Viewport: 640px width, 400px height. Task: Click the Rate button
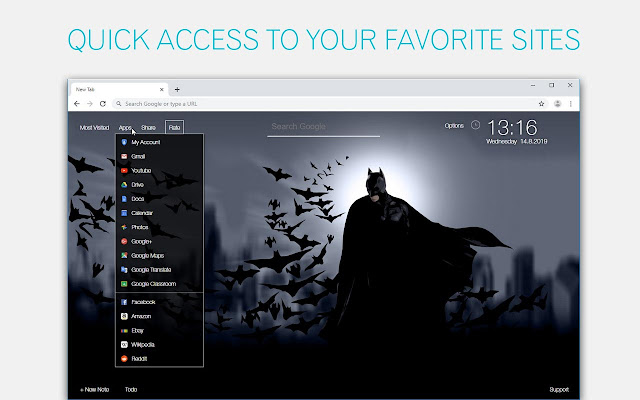(x=174, y=127)
